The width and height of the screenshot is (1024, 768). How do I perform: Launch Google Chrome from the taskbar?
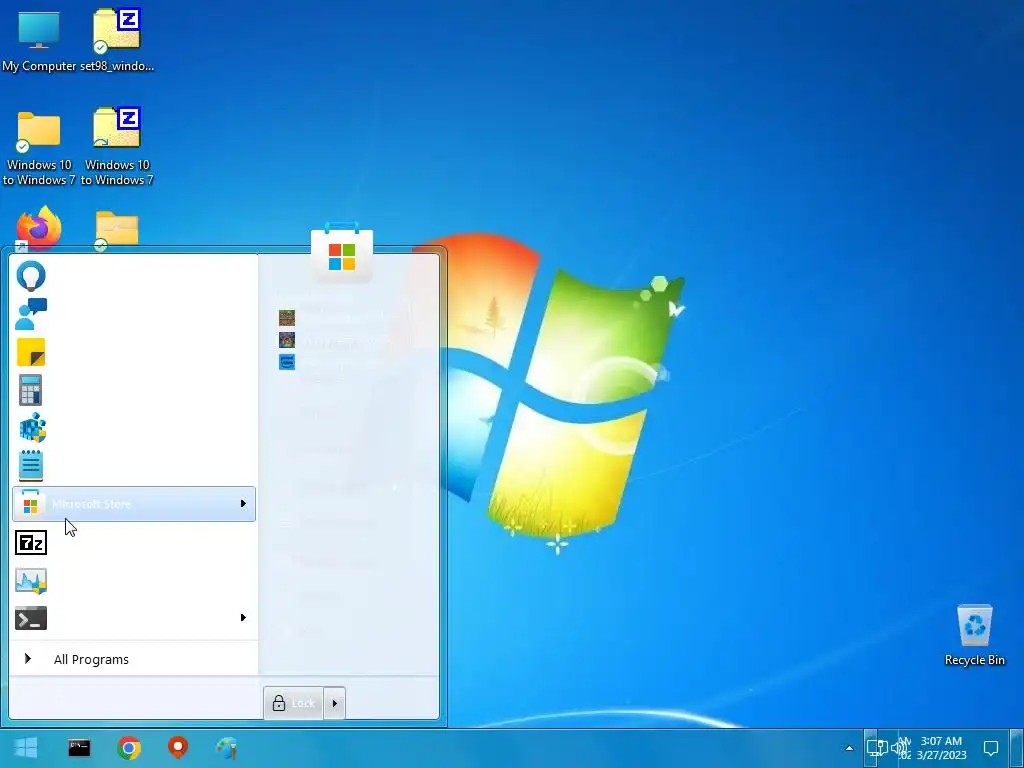tap(129, 748)
